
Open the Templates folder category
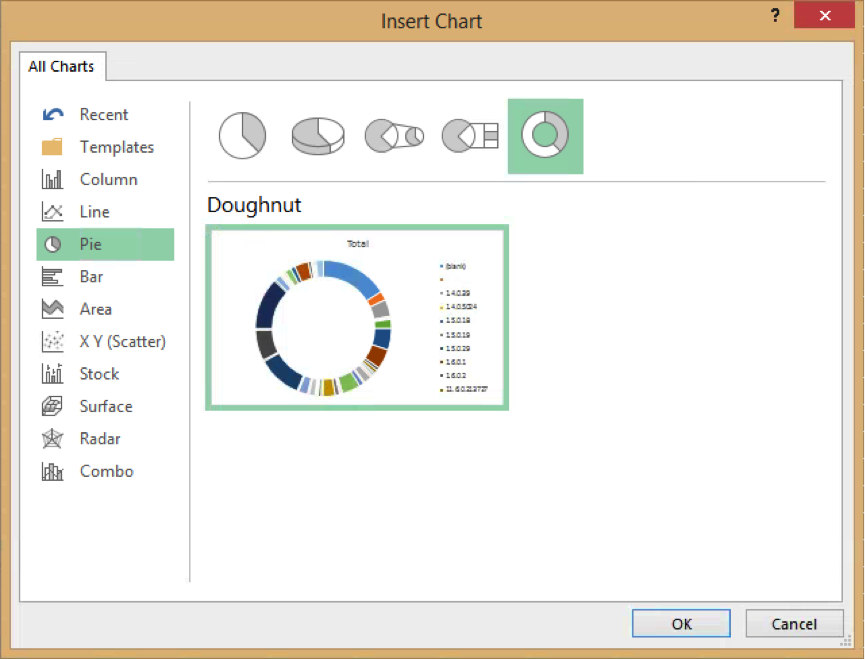pyautogui.click(x=116, y=147)
